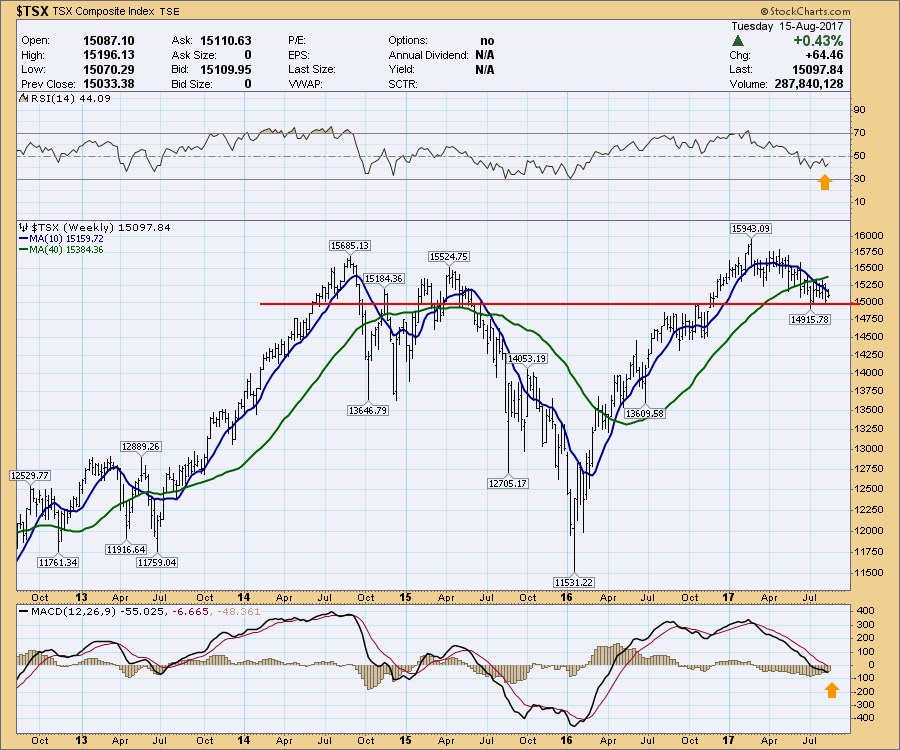Click the Prev Close value 15033.38

click(108, 84)
